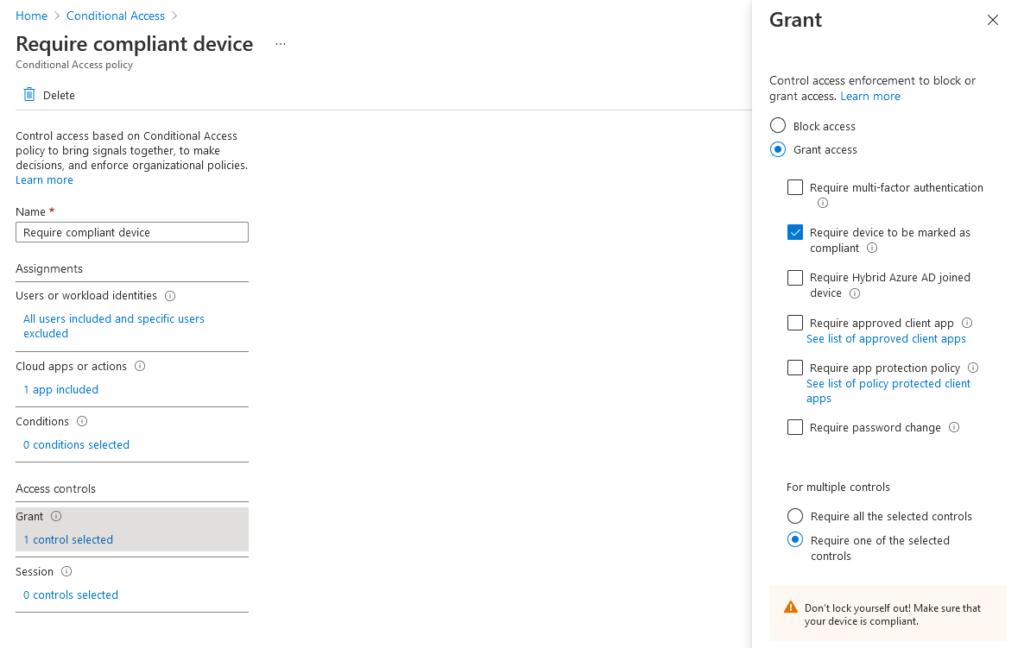Click the Conditions info icon
Screen dimensions: 1024x648
(82, 421)
